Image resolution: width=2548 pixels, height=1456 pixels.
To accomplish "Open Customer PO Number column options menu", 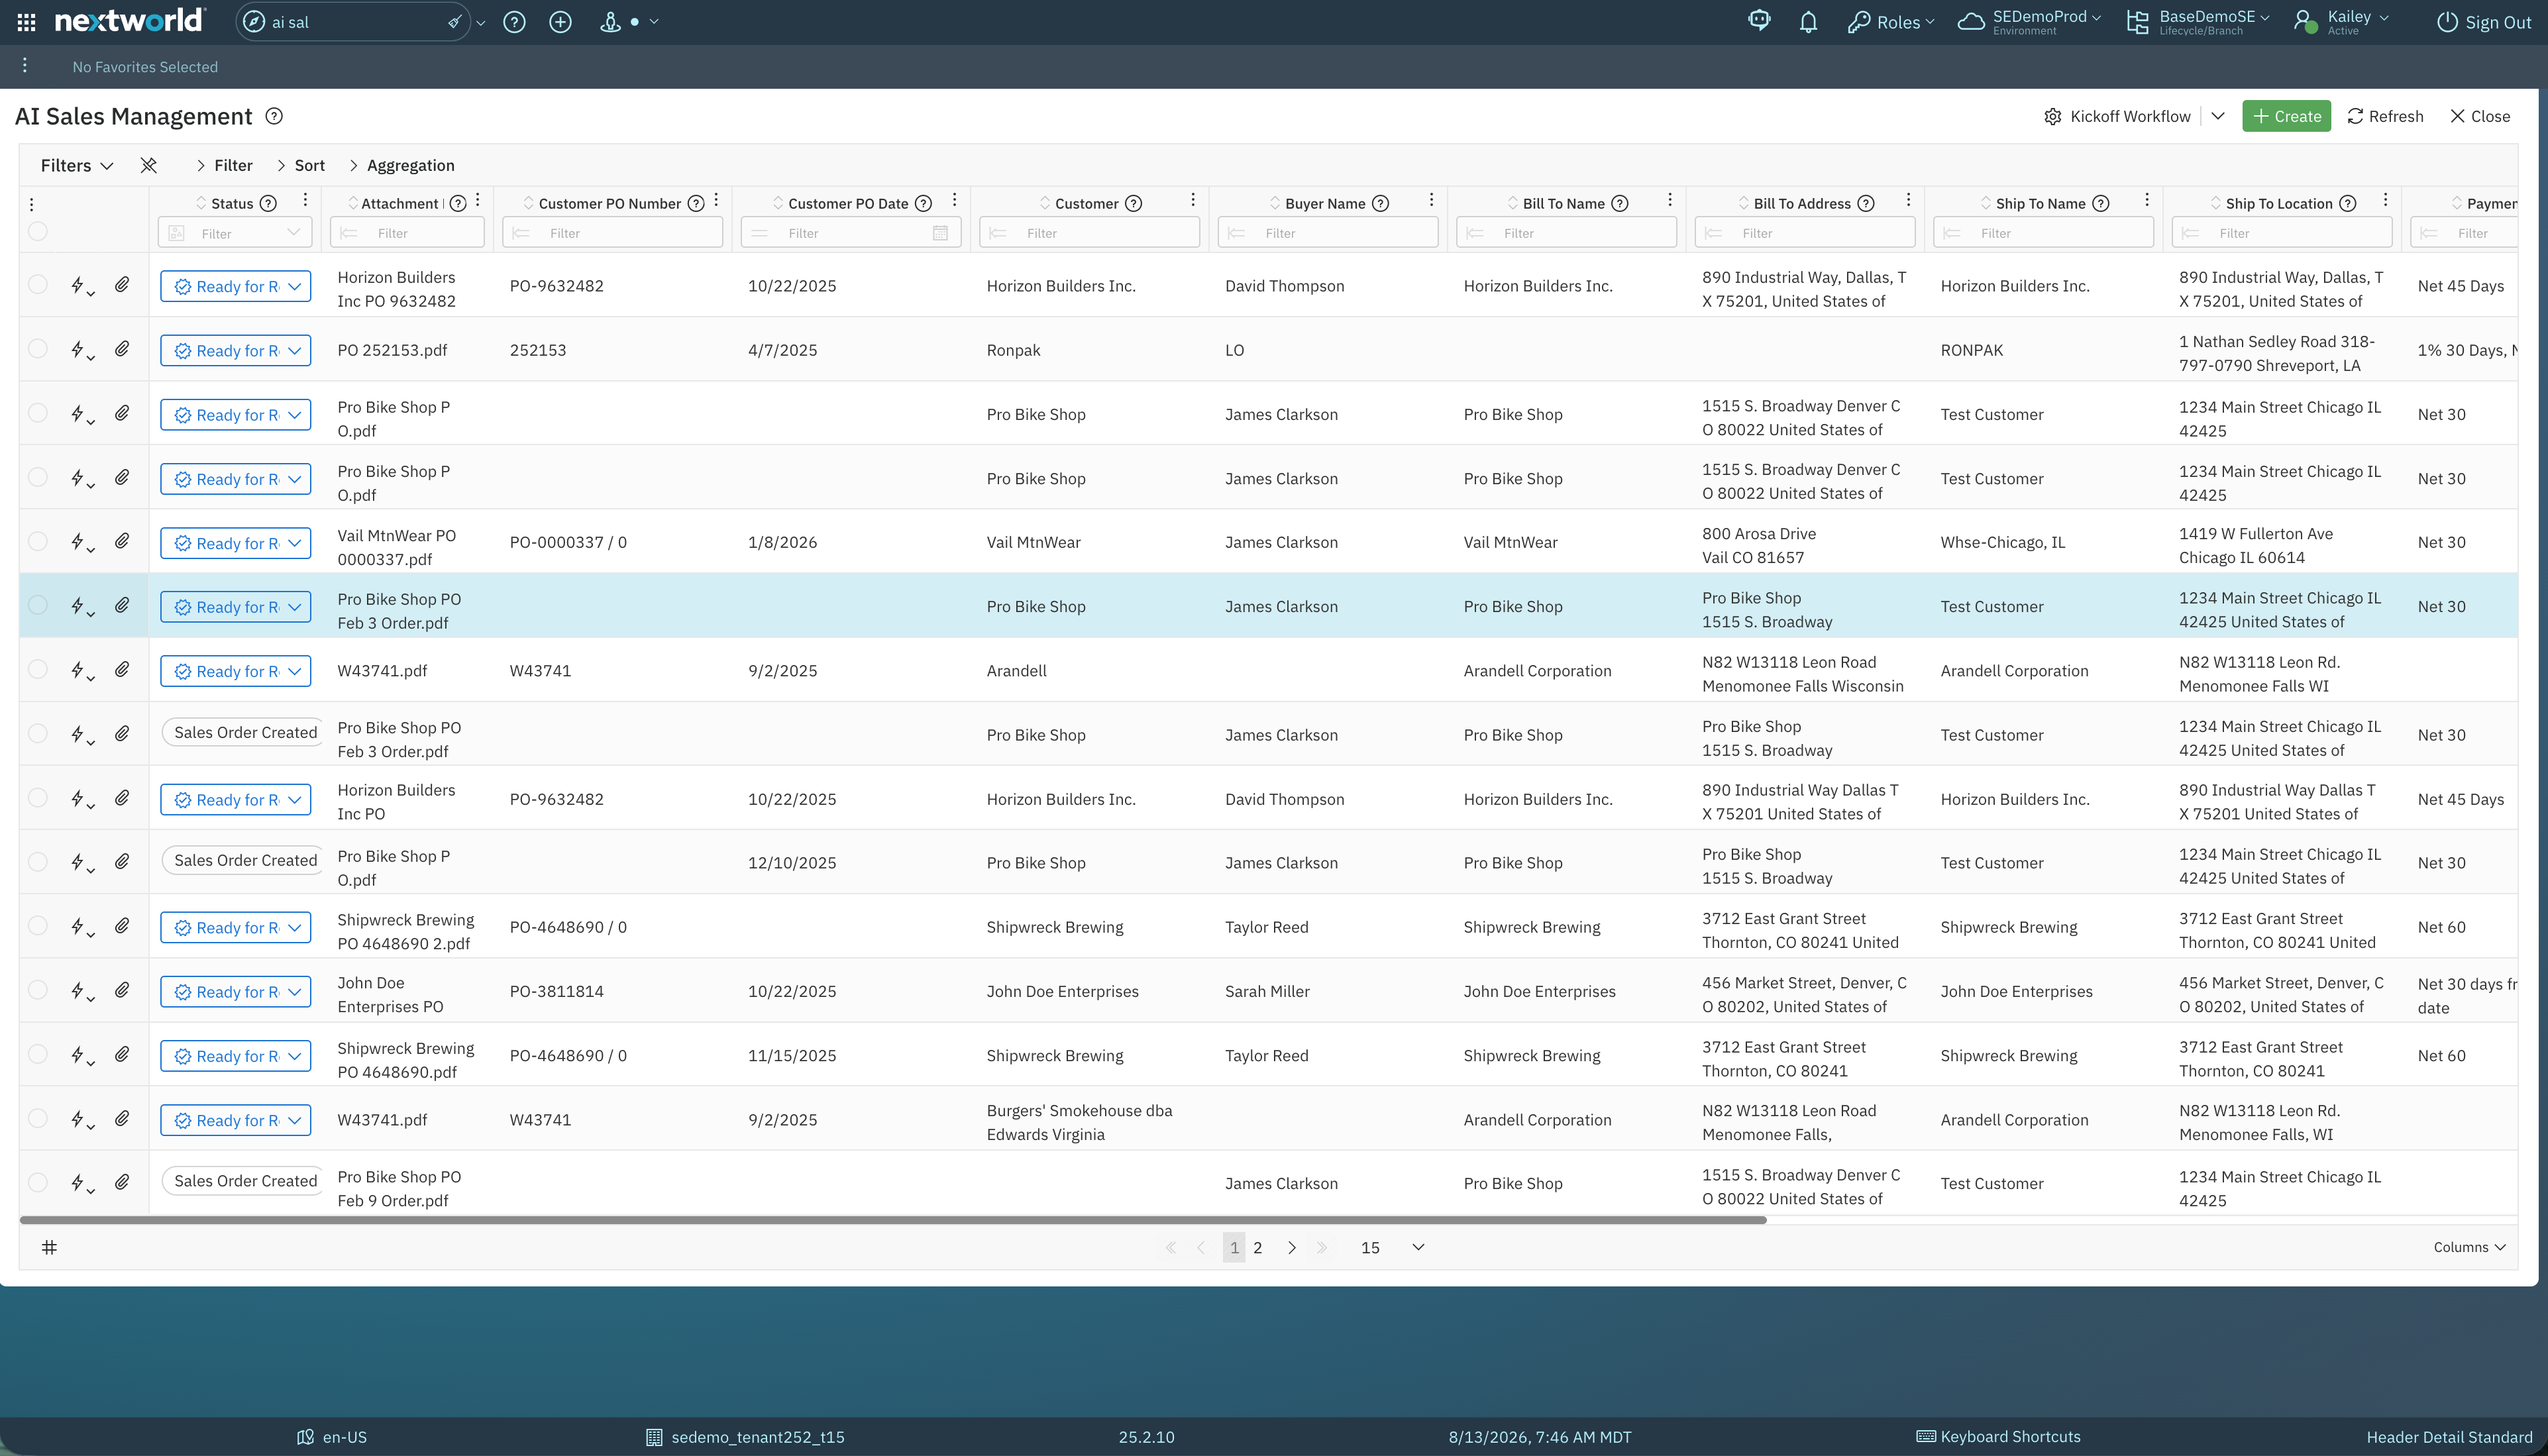I will [x=716, y=201].
